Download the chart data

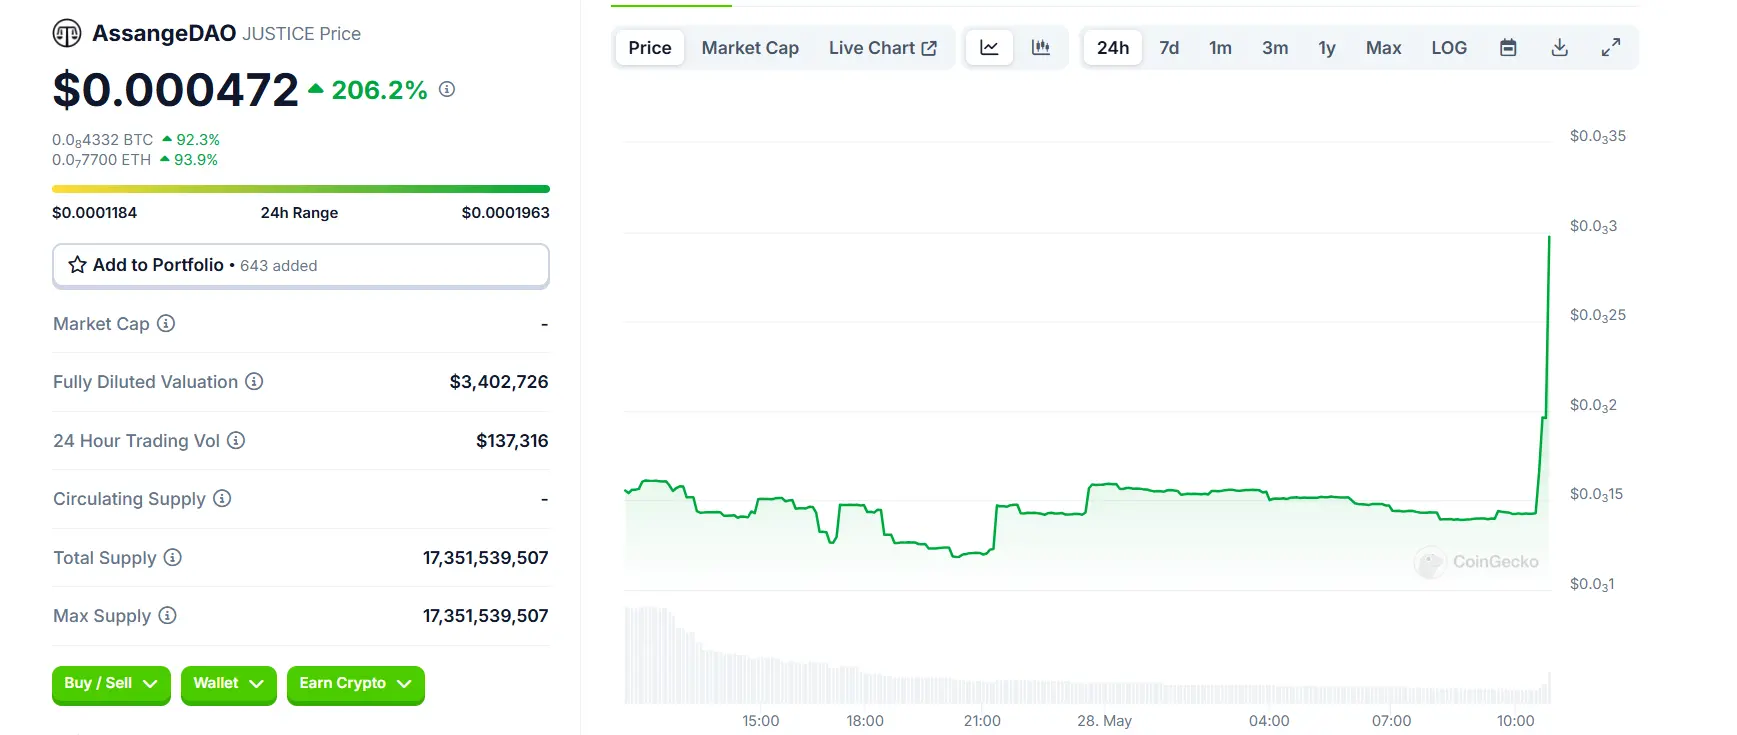point(1559,48)
